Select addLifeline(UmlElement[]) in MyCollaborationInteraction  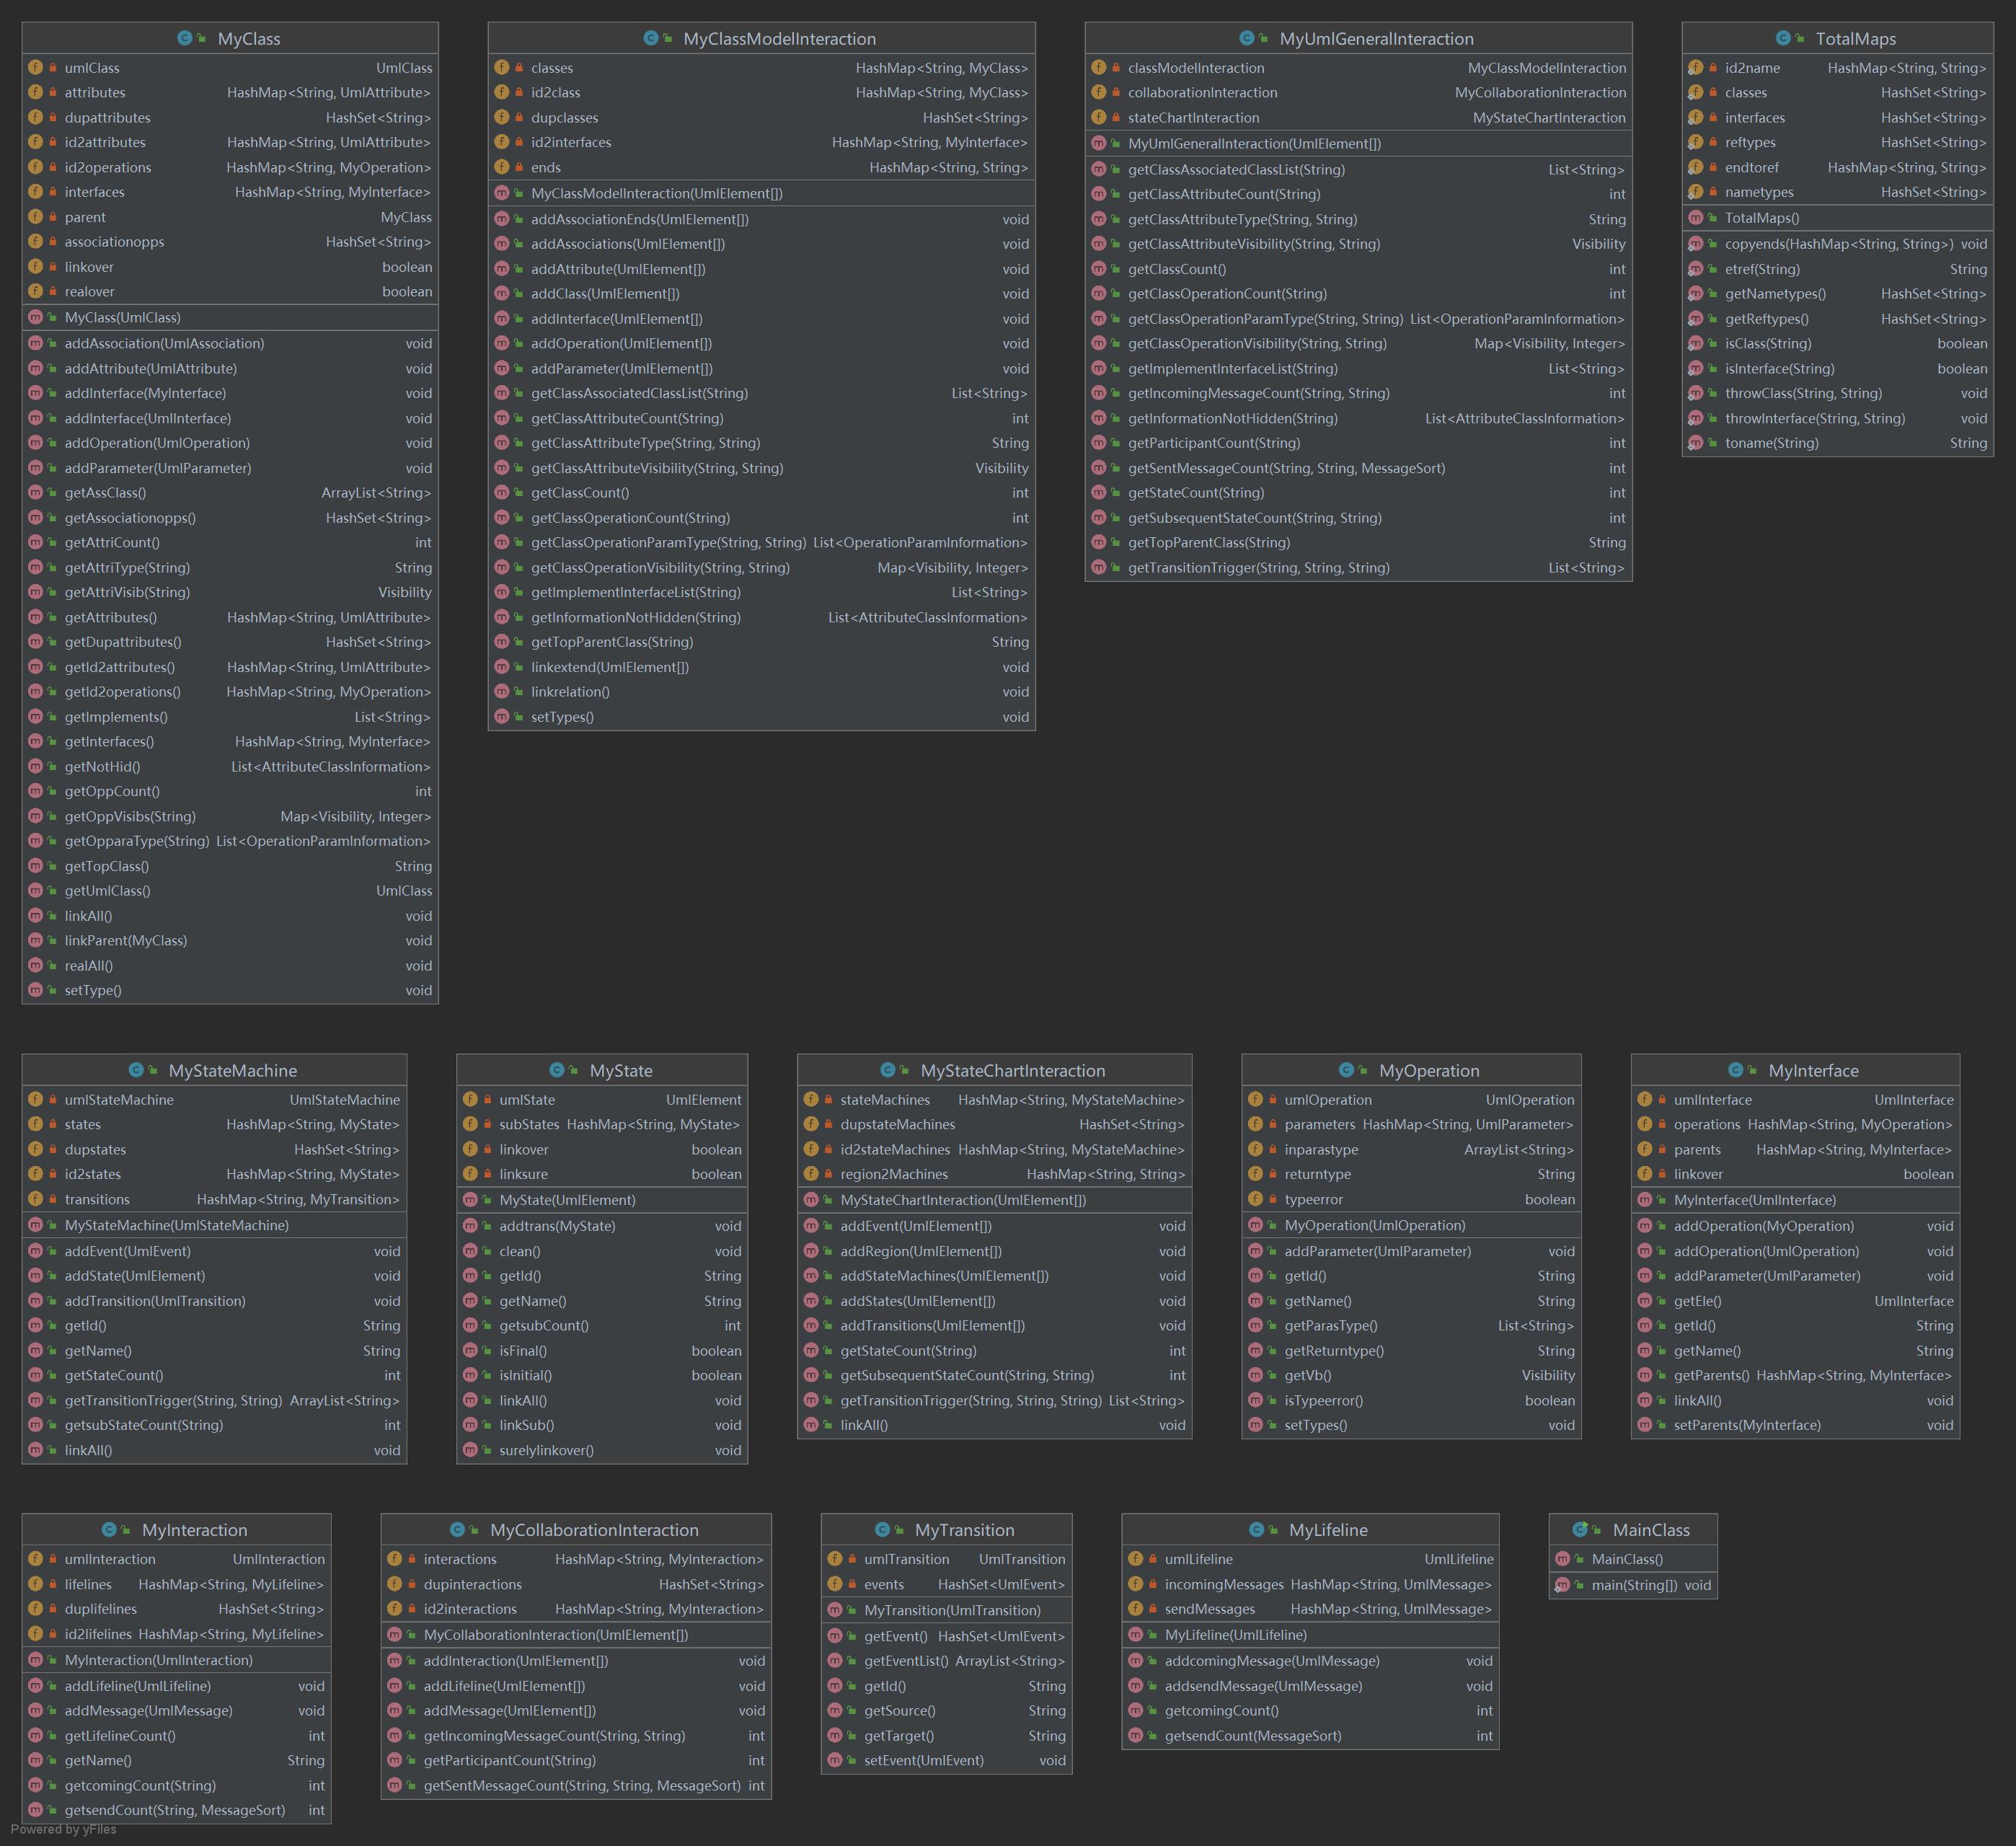click(576, 1686)
